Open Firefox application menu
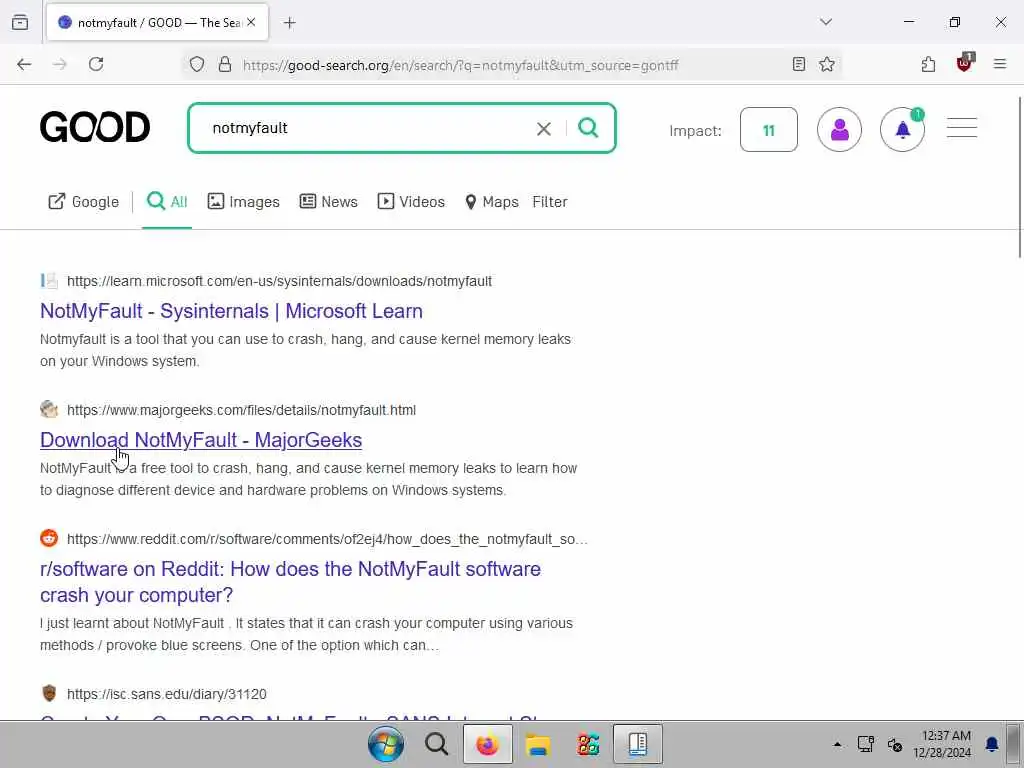 [x=1000, y=64]
